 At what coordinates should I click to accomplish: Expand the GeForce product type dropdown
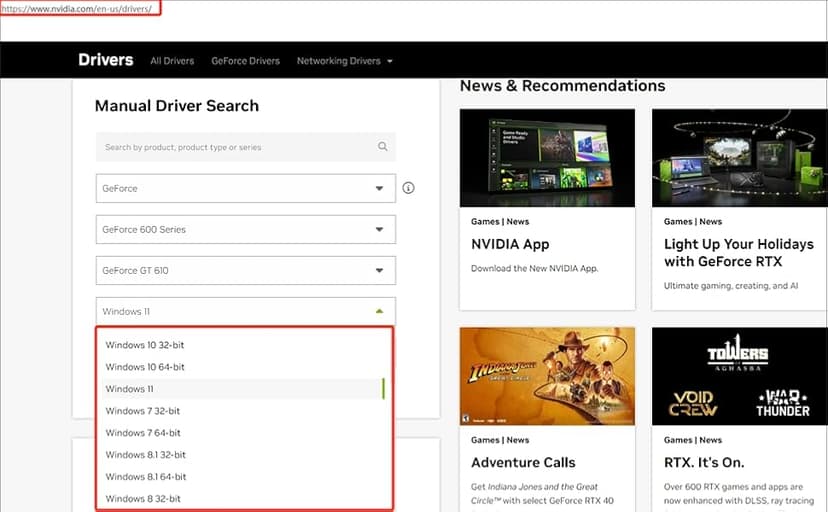pos(245,188)
